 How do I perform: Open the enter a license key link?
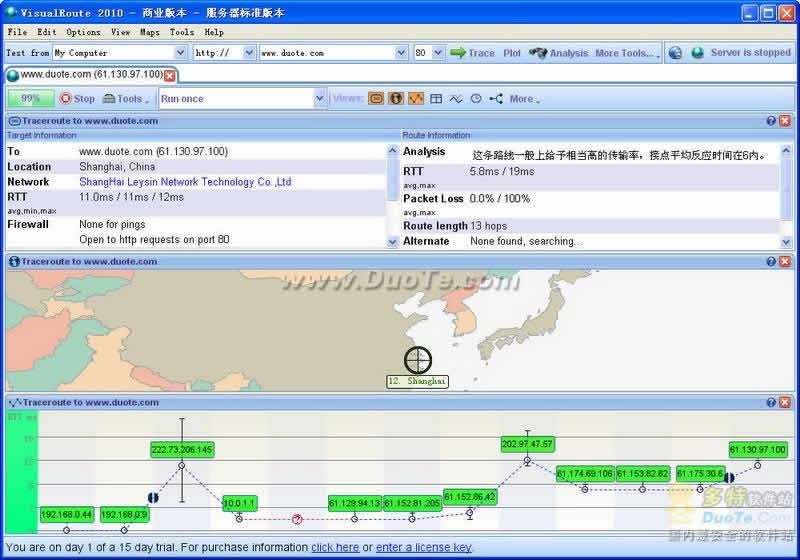[x=423, y=547]
